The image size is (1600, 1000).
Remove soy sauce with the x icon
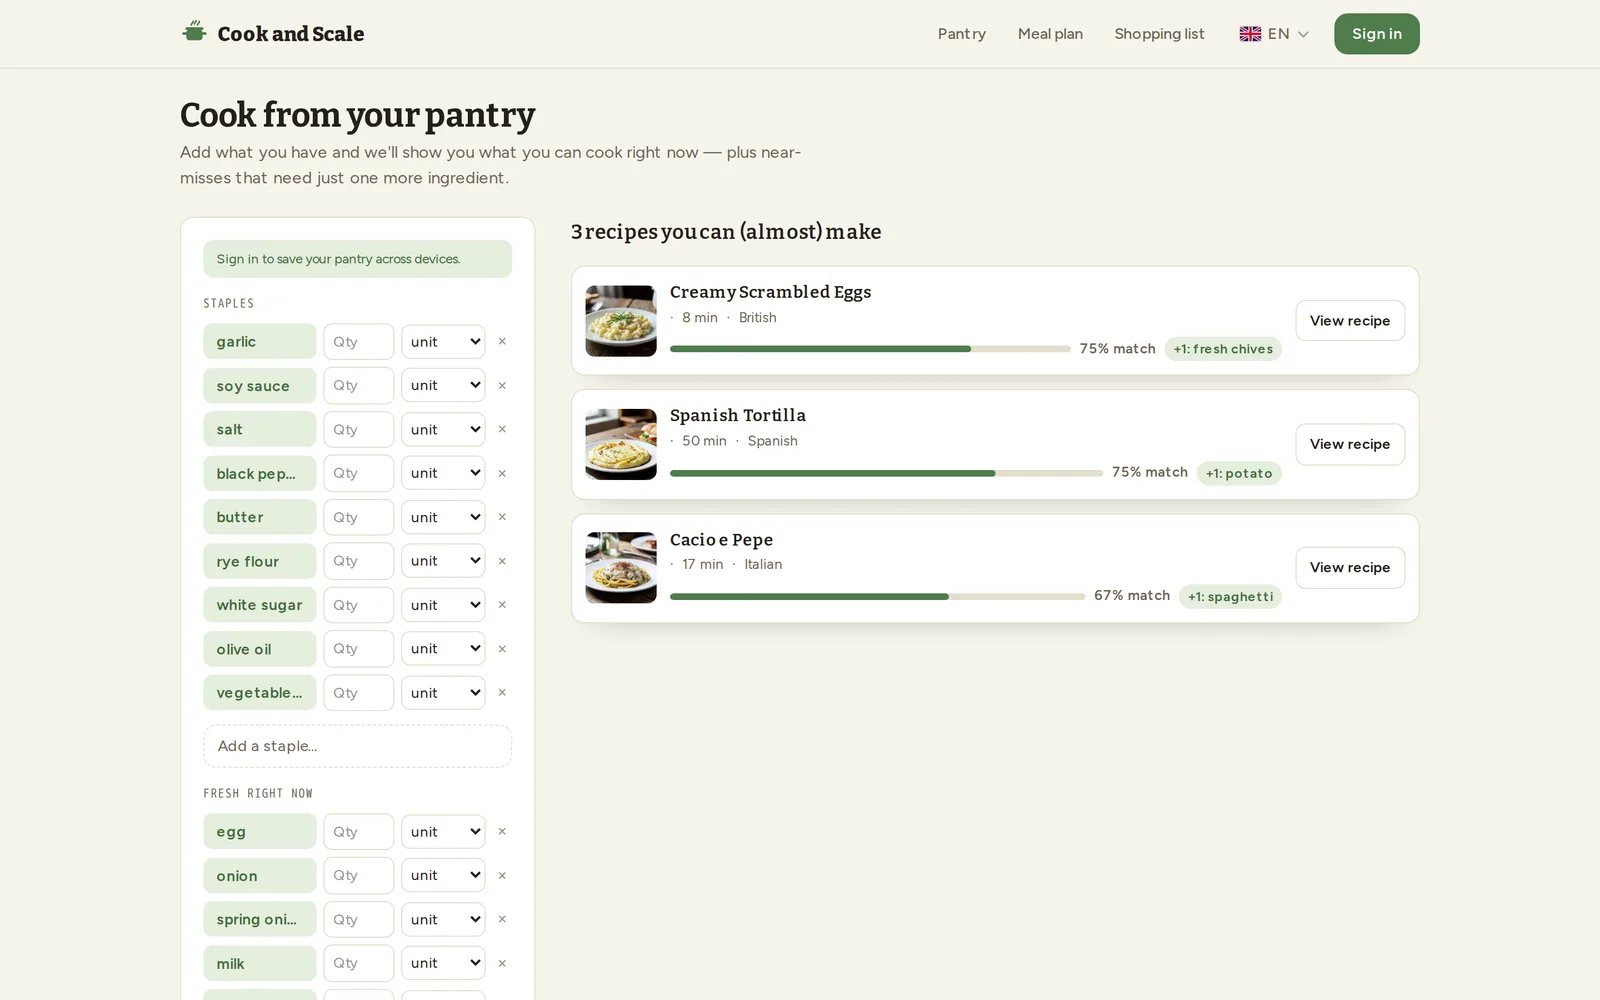[x=502, y=386]
